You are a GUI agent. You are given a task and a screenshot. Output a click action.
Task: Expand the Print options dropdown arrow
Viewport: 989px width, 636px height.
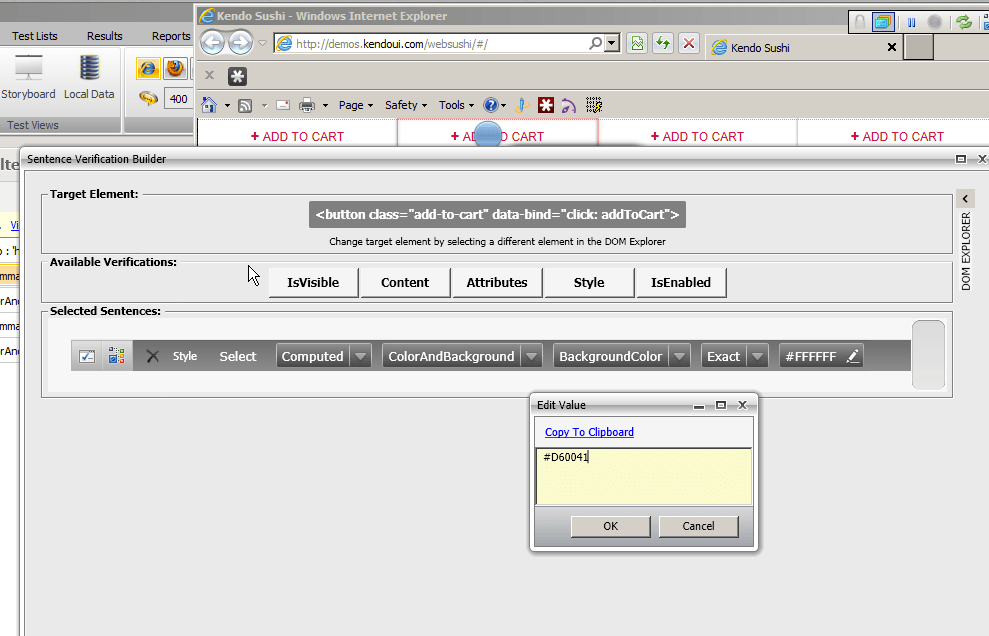click(x=325, y=105)
